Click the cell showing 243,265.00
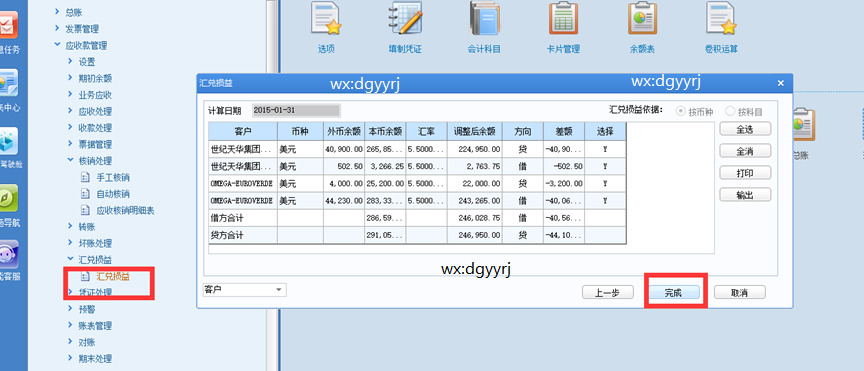Screen dimensions: 864x371 click(474, 201)
